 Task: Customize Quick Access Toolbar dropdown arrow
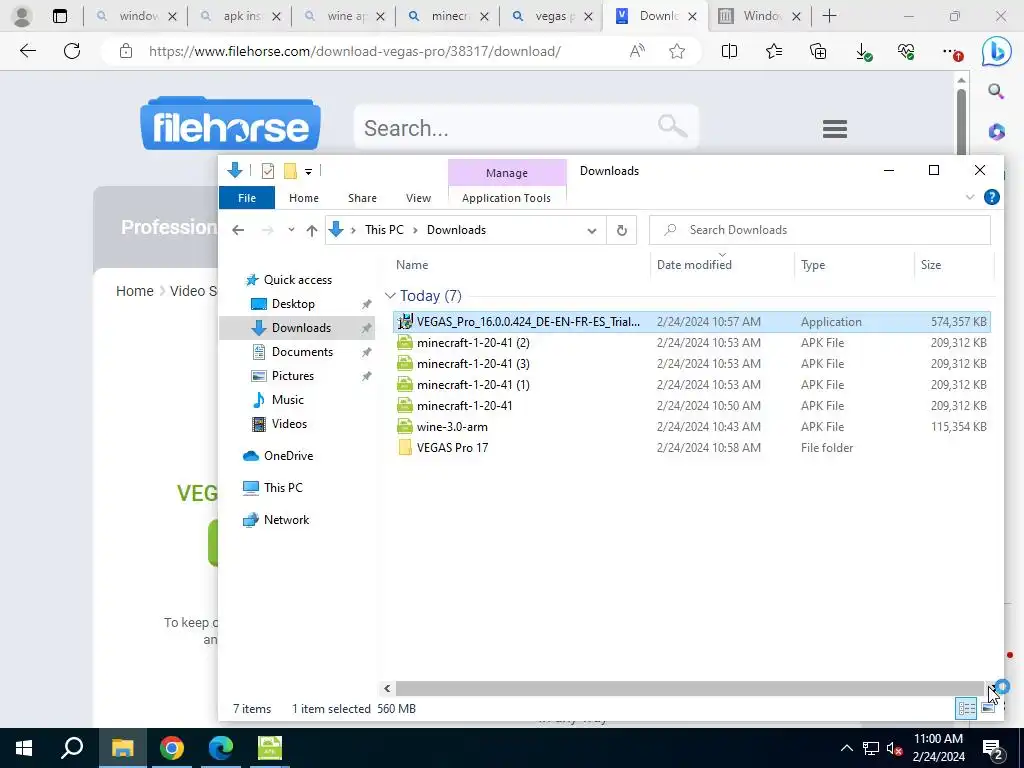(x=308, y=172)
